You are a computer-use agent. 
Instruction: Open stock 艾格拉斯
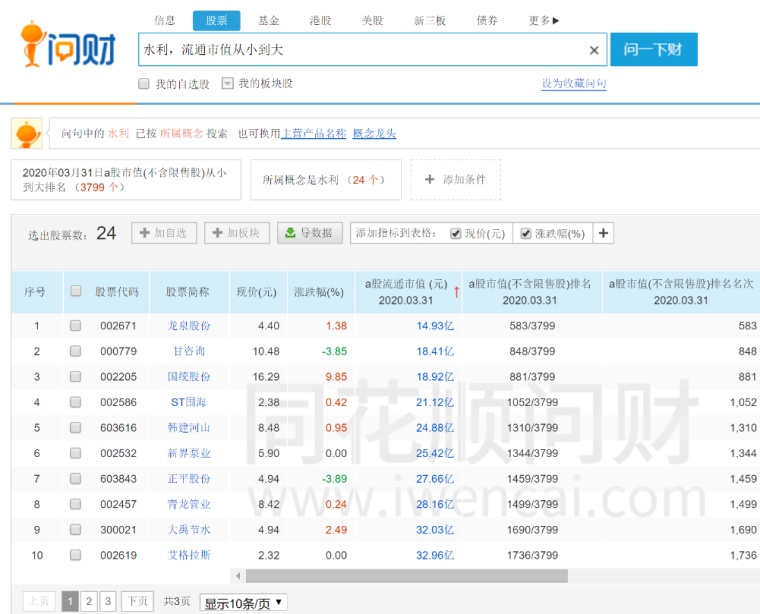(x=189, y=555)
